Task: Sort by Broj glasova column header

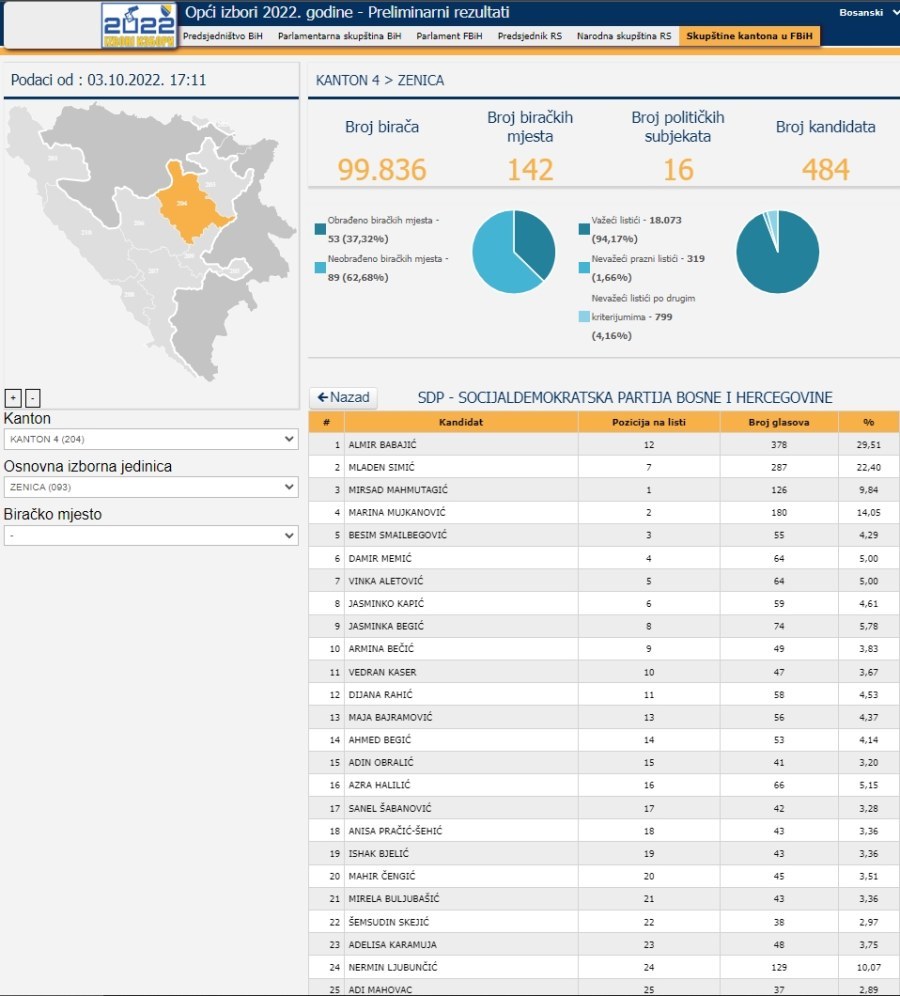Action: pyautogui.click(x=779, y=422)
